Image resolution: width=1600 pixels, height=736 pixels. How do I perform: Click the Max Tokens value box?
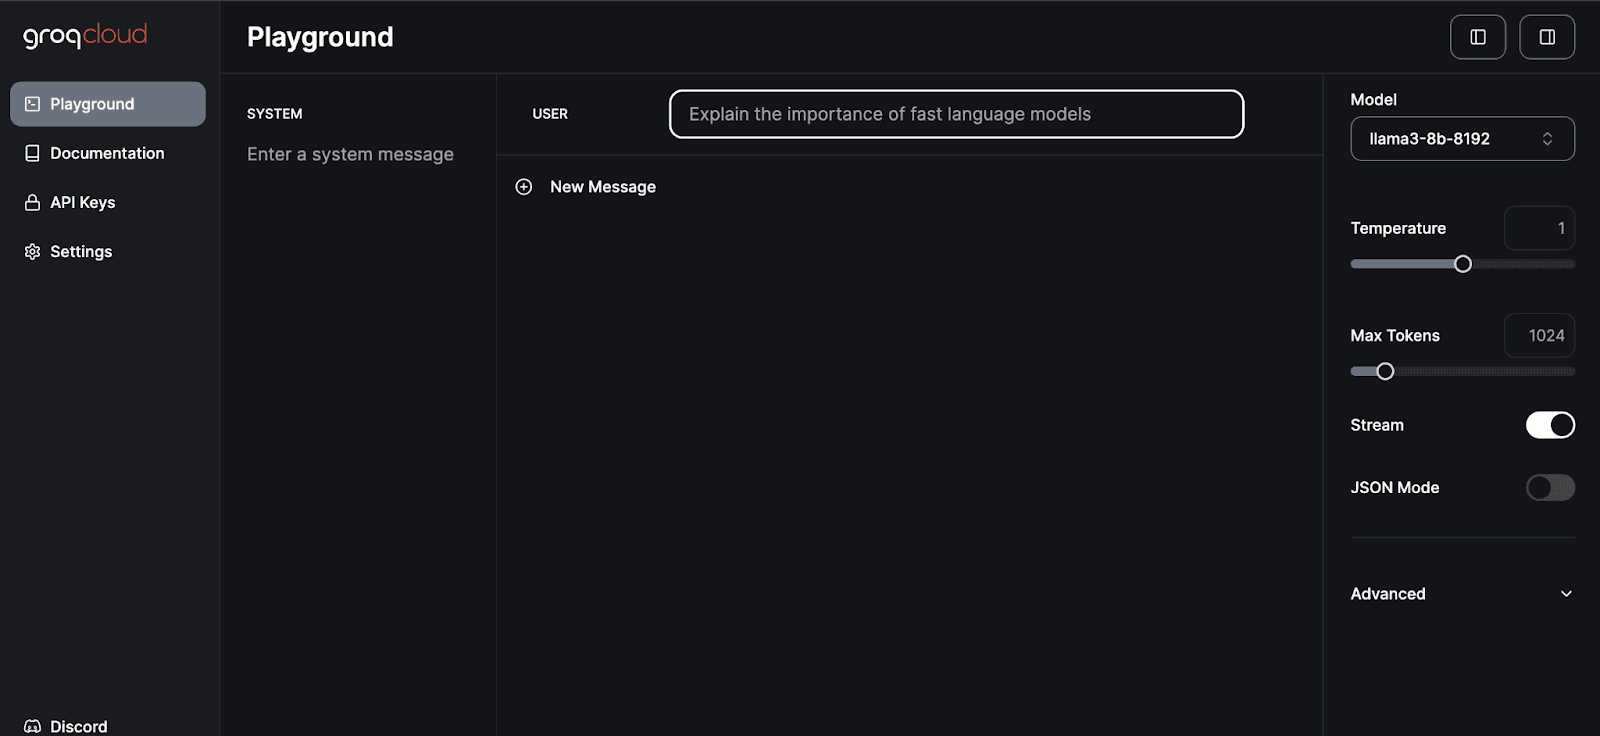click(1539, 336)
